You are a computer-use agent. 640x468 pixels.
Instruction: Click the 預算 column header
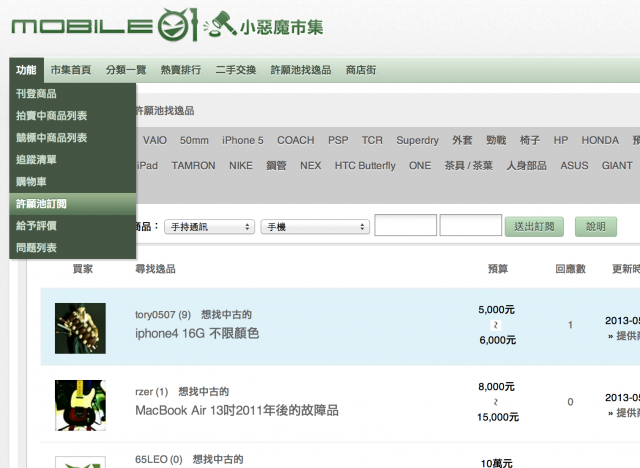(x=498, y=269)
